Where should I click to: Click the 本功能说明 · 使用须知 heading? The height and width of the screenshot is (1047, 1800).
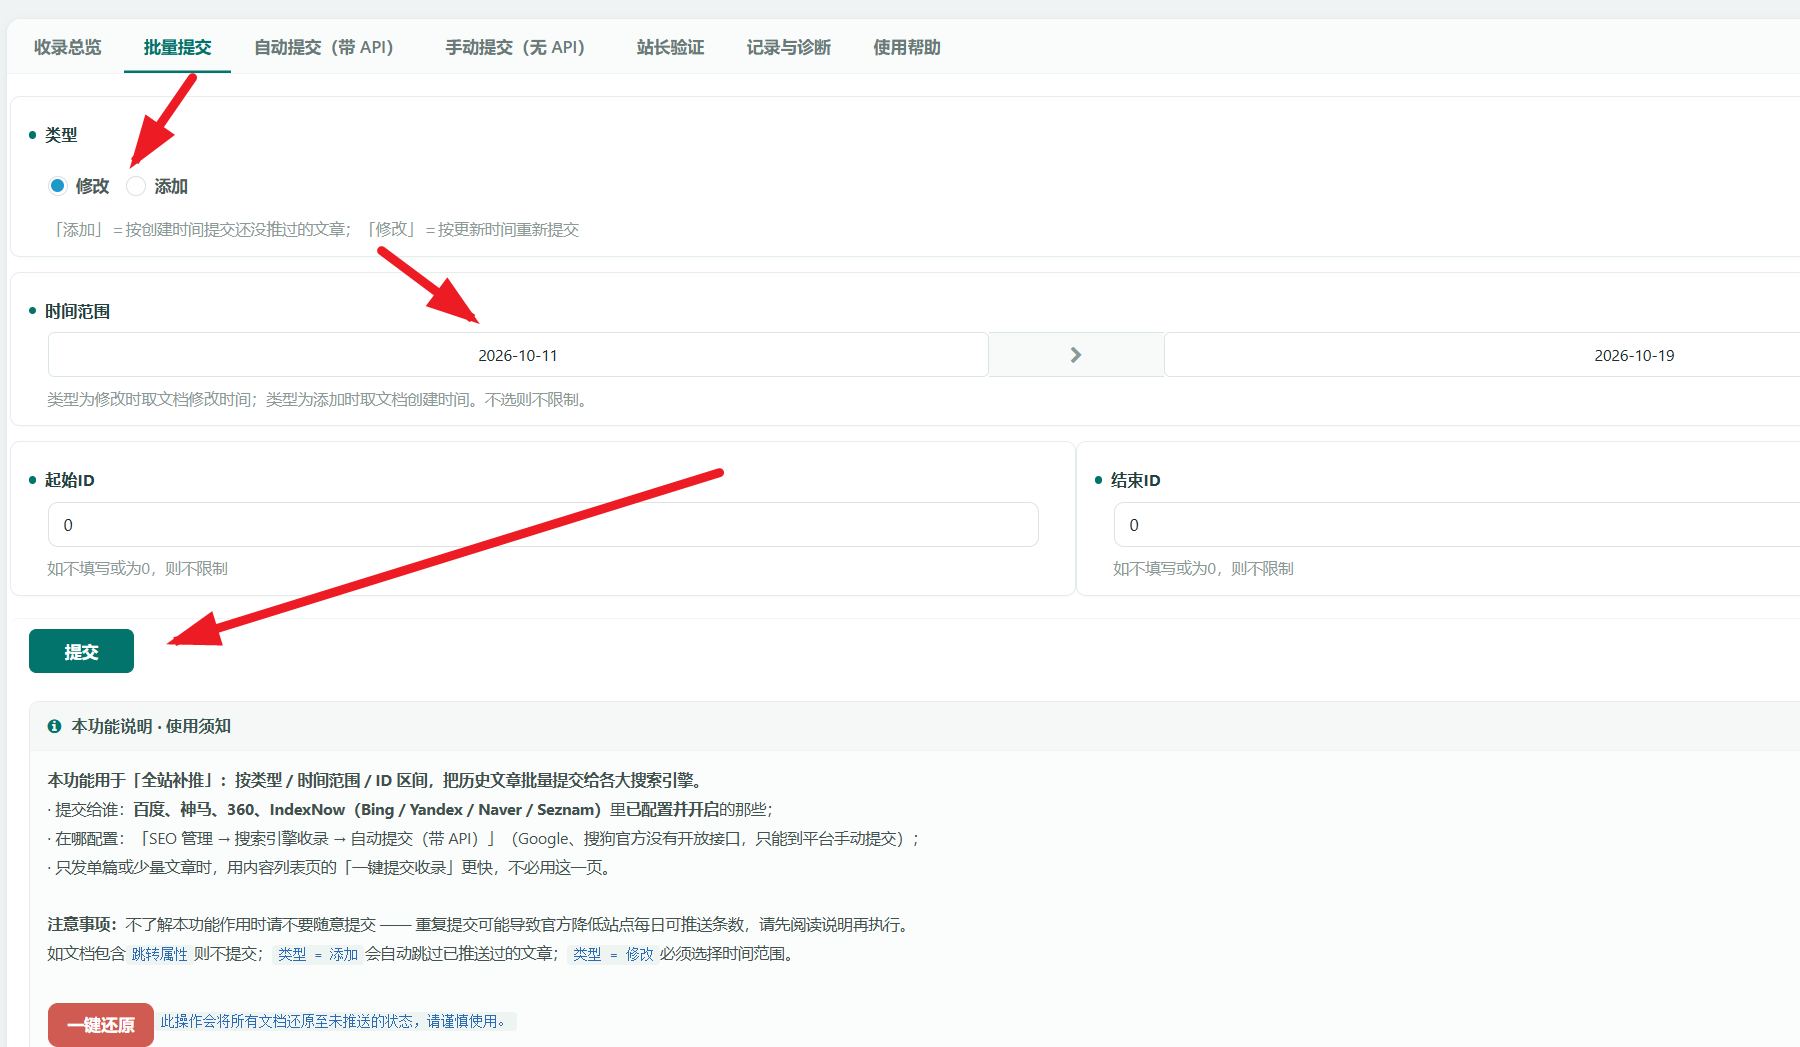[151, 727]
